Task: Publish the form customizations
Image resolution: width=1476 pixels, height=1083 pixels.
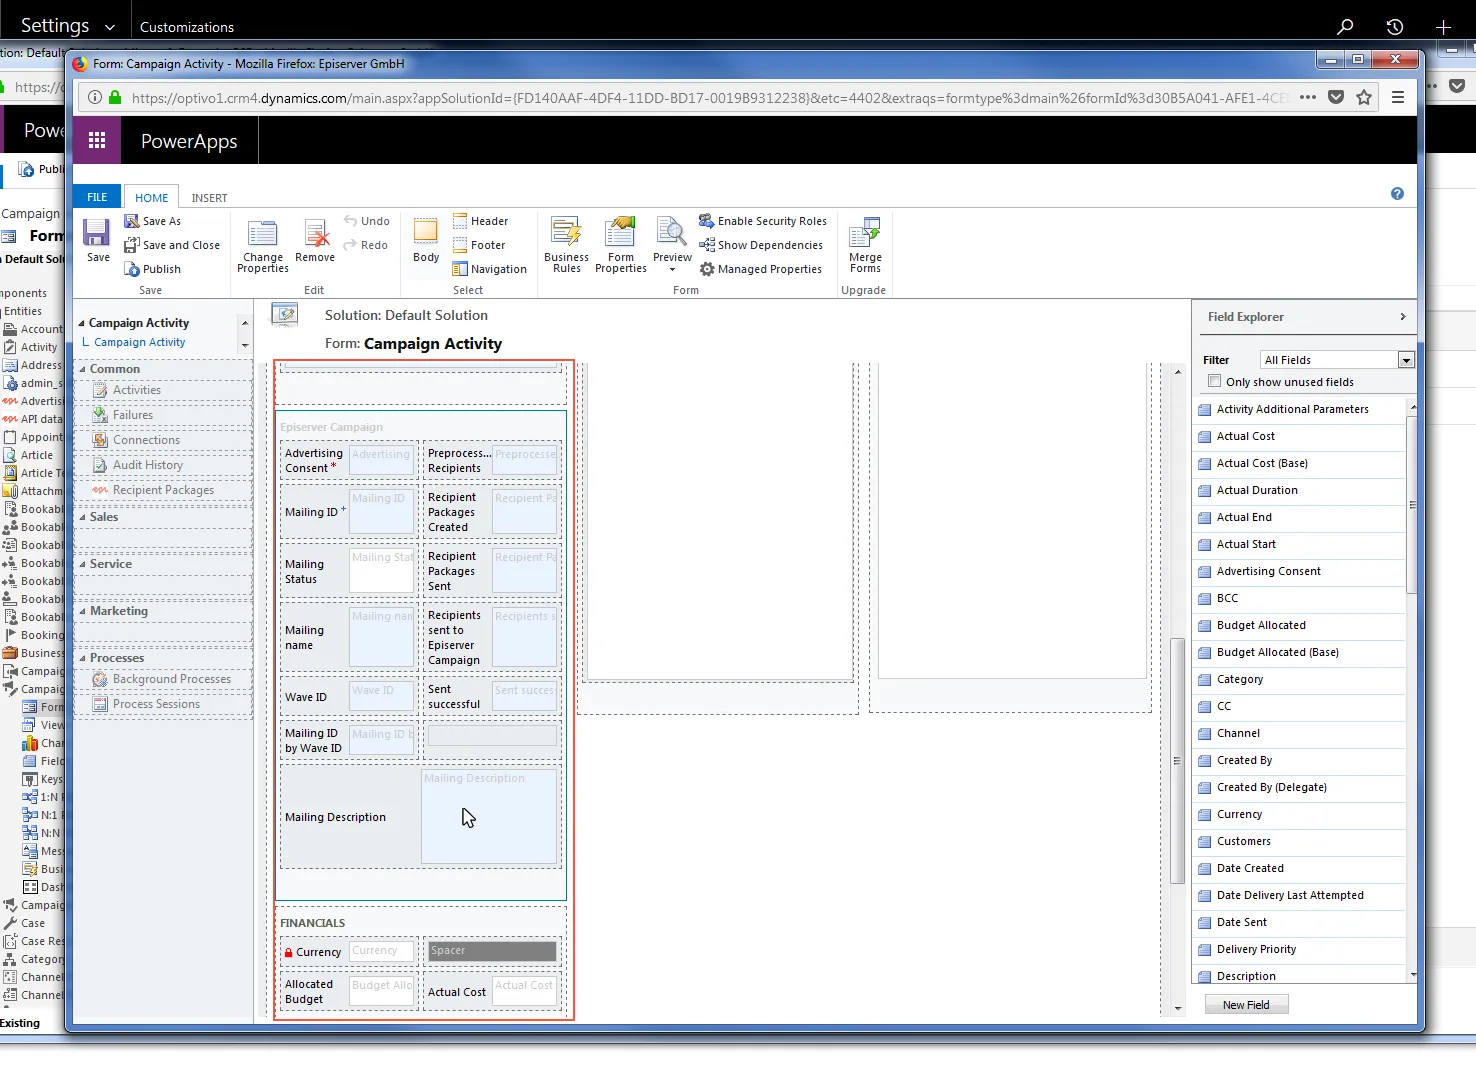Action: coord(153,269)
